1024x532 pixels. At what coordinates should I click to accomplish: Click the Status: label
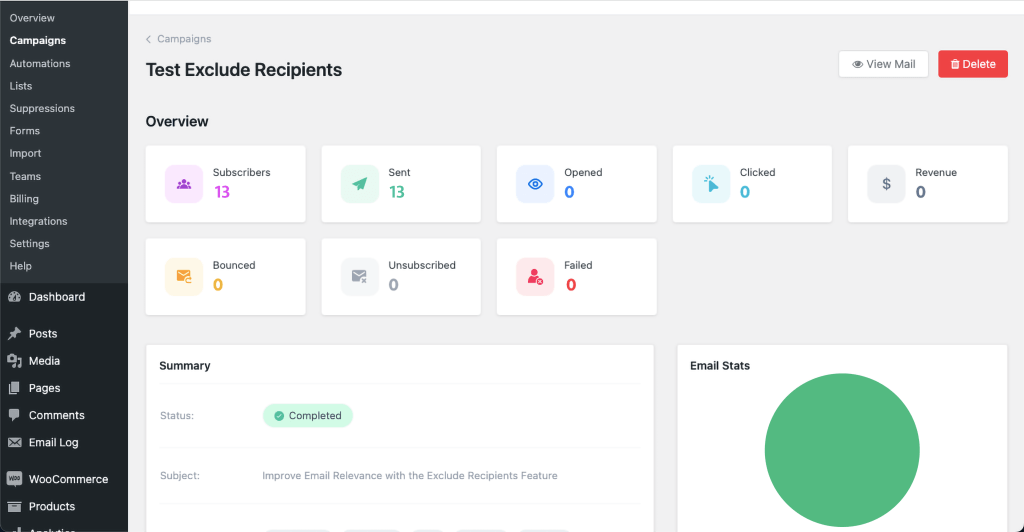tap(177, 416)
